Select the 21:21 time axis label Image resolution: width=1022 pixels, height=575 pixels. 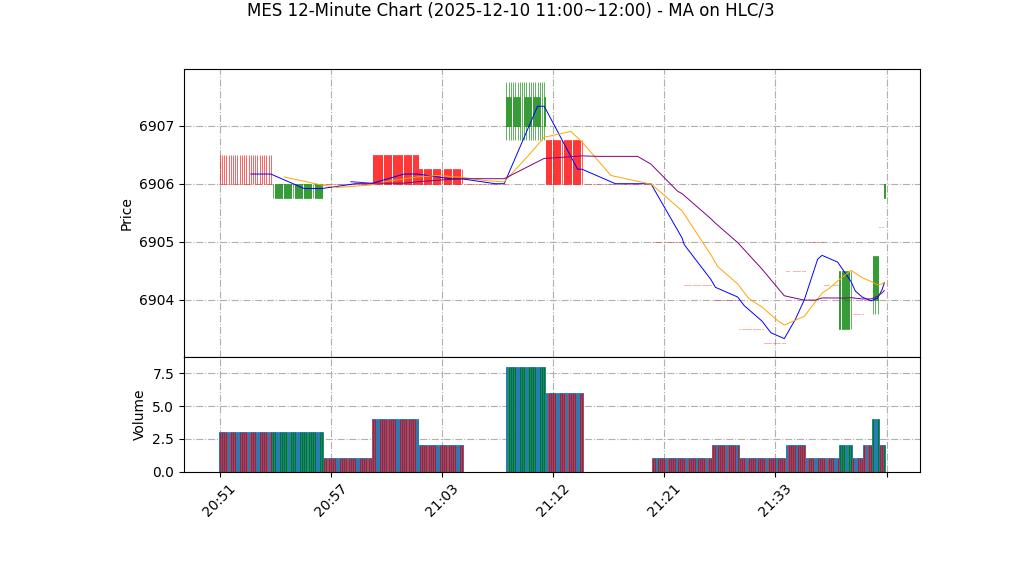pyautogui.click(x=663, y=500)
